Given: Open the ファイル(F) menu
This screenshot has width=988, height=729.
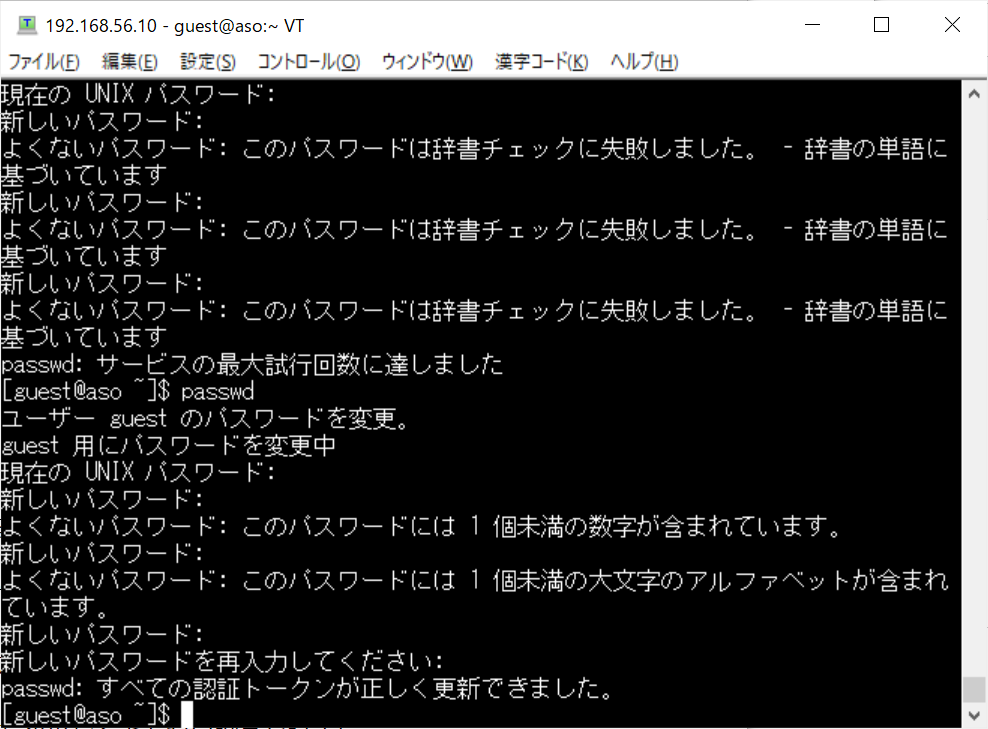Looking at the screenshot, I should coord(43,62).
